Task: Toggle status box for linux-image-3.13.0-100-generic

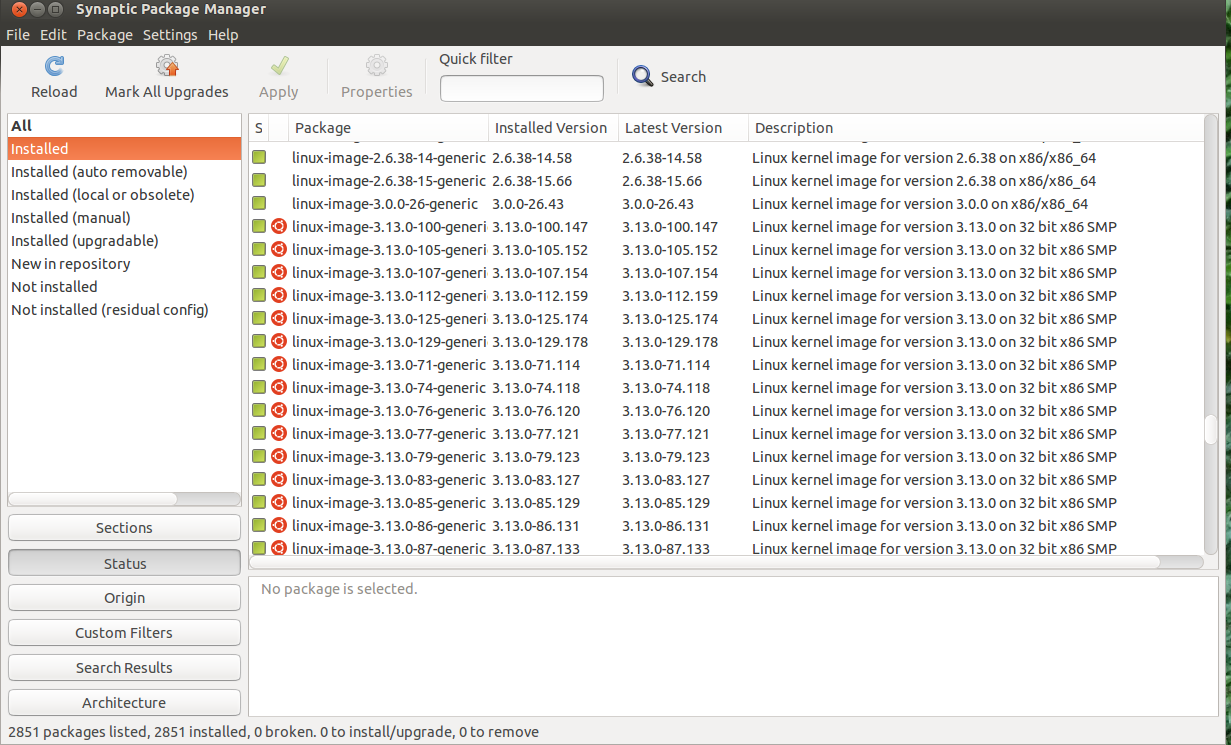Action: pos(259,227)
